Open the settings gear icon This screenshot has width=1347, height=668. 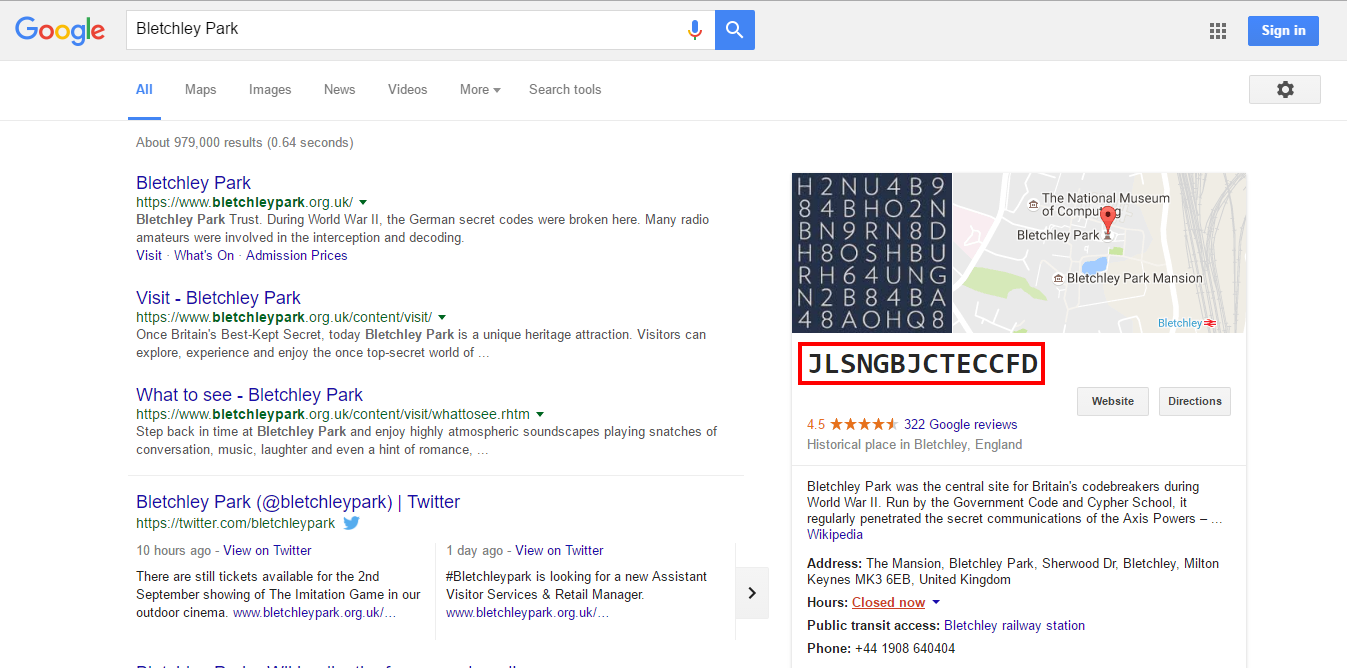click(x=1285, y=90)
